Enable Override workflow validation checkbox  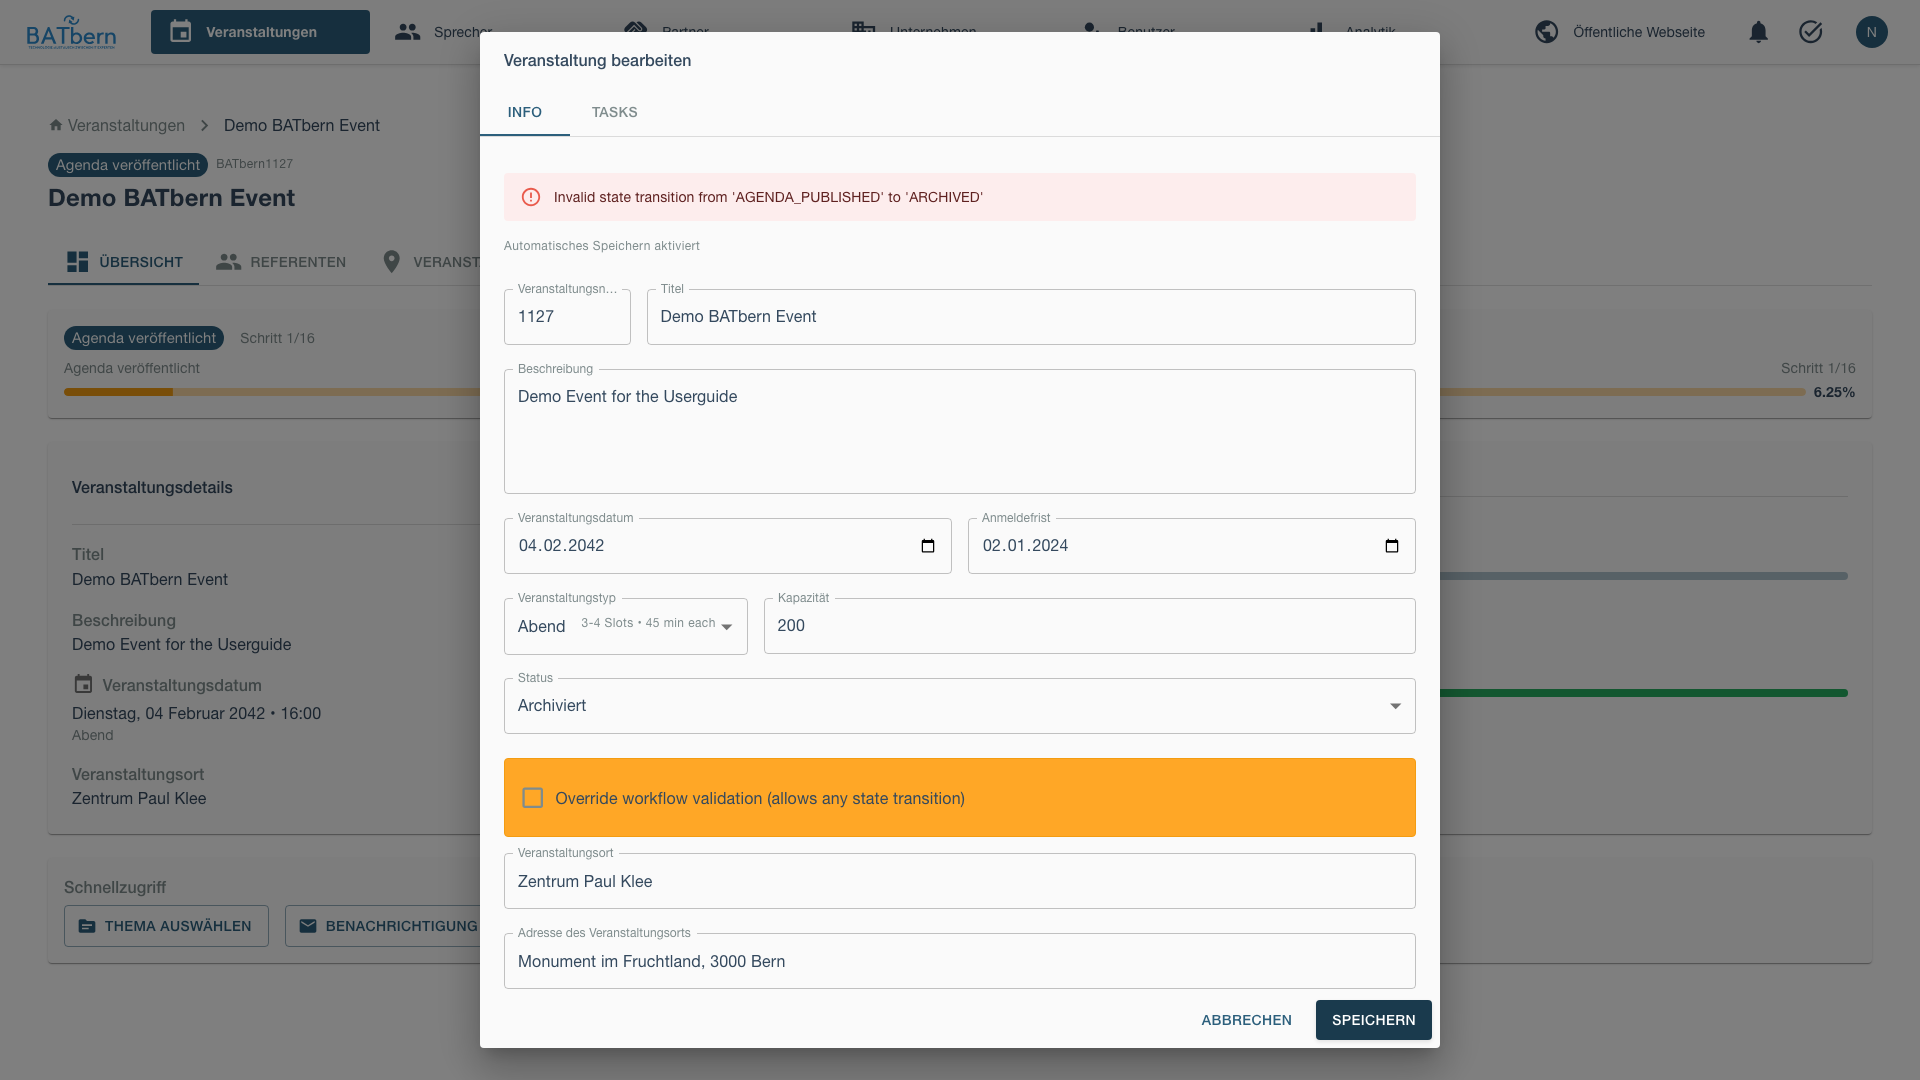[x=533, y=798]
